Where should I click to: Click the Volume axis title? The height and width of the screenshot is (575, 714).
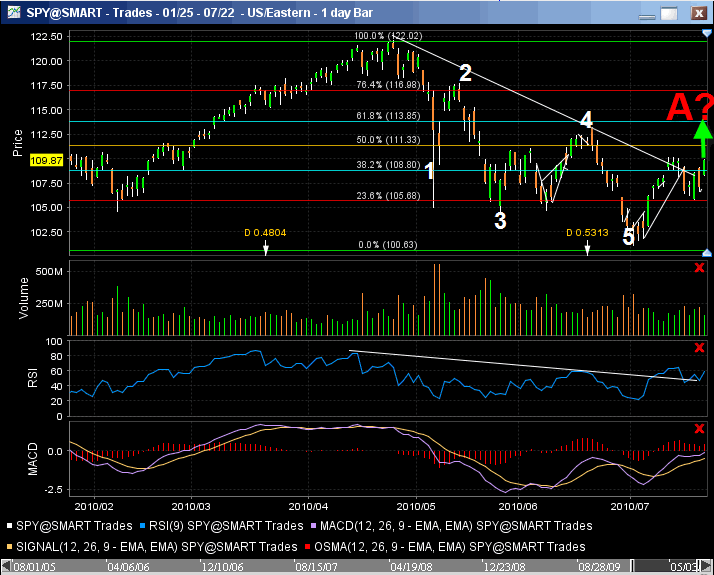[x=24, y=299]
